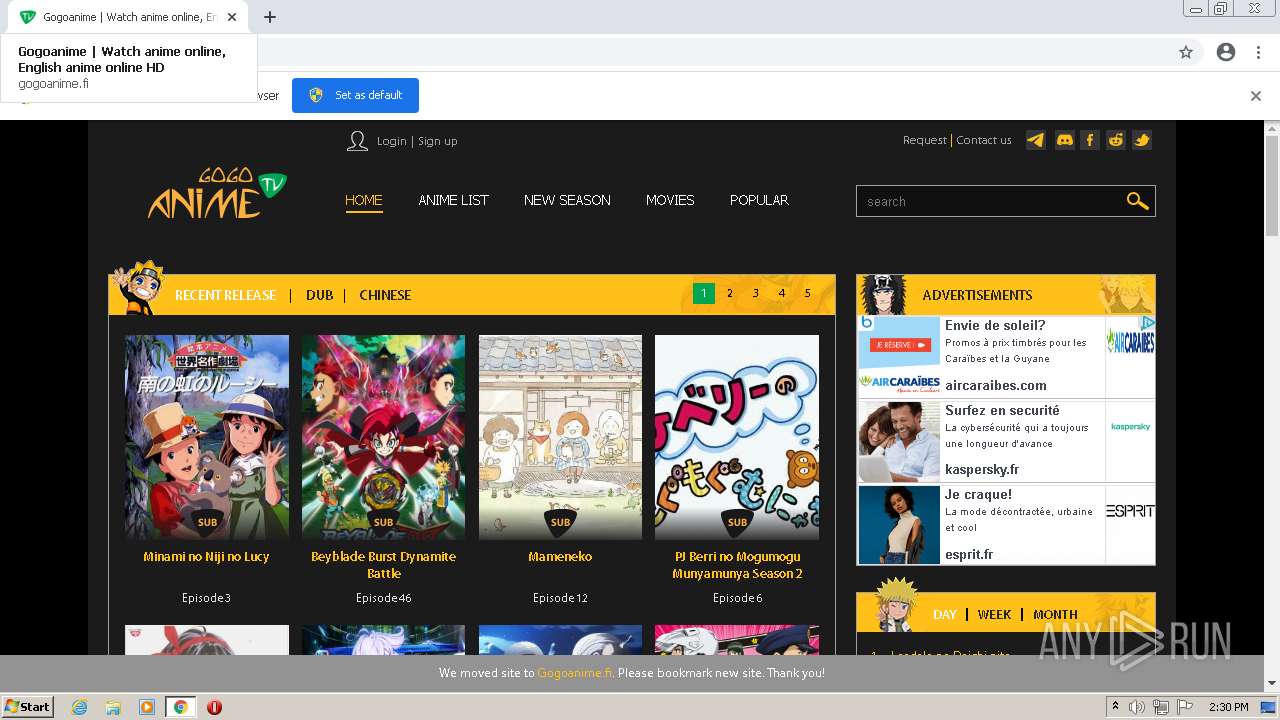Select the DAY ranking tab
Image resolution: width=1280 pixels, height=720 pixels.
[x=945, y=614]
